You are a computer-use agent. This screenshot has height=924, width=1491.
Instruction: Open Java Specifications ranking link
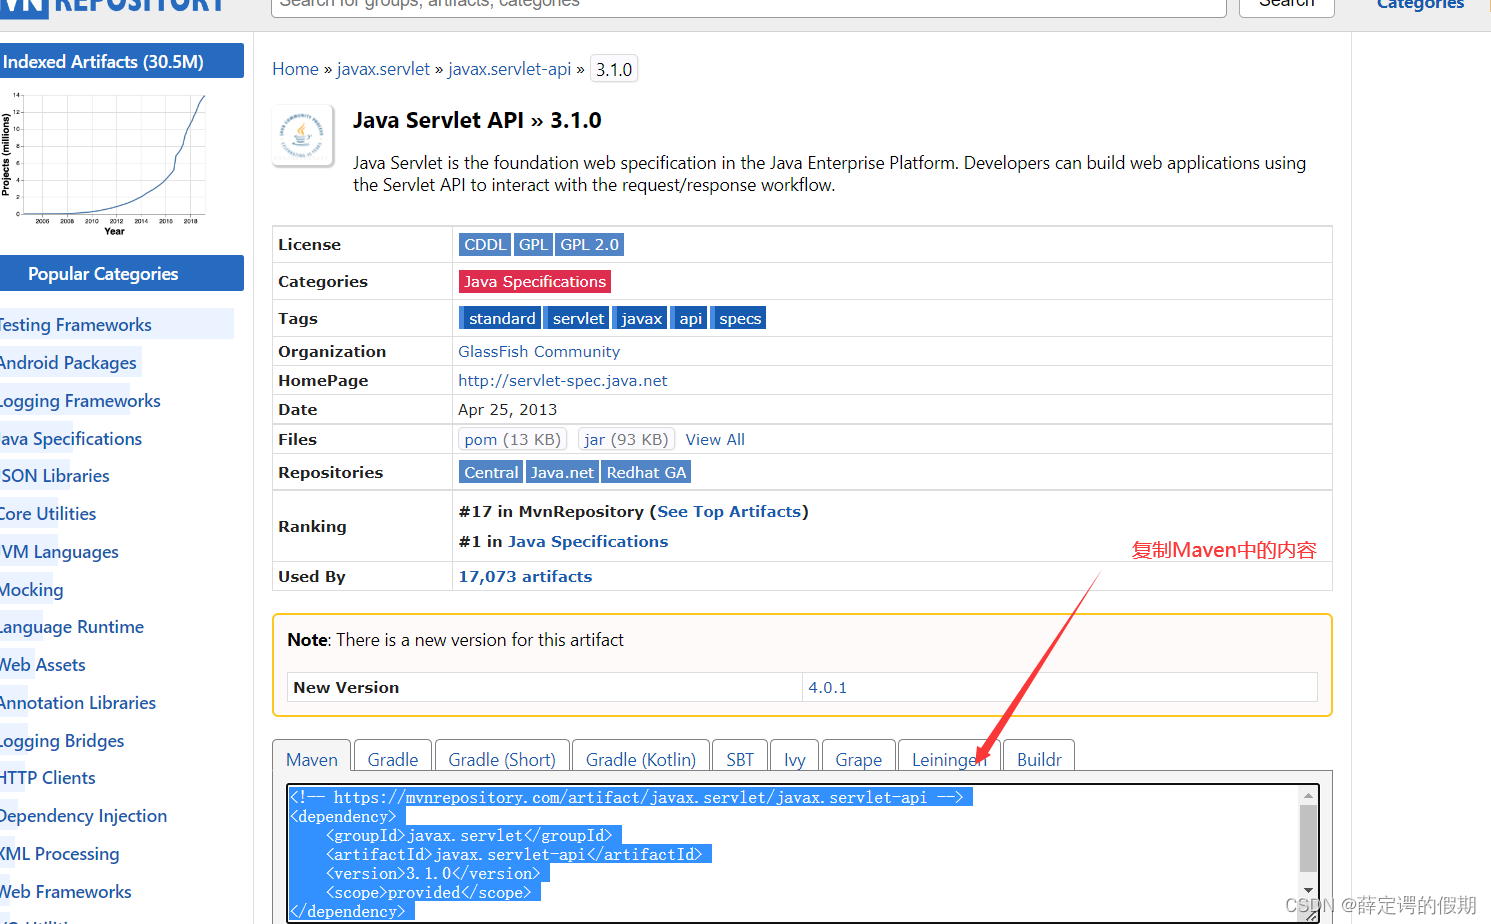pyautogui.click(x=588, y=542)
